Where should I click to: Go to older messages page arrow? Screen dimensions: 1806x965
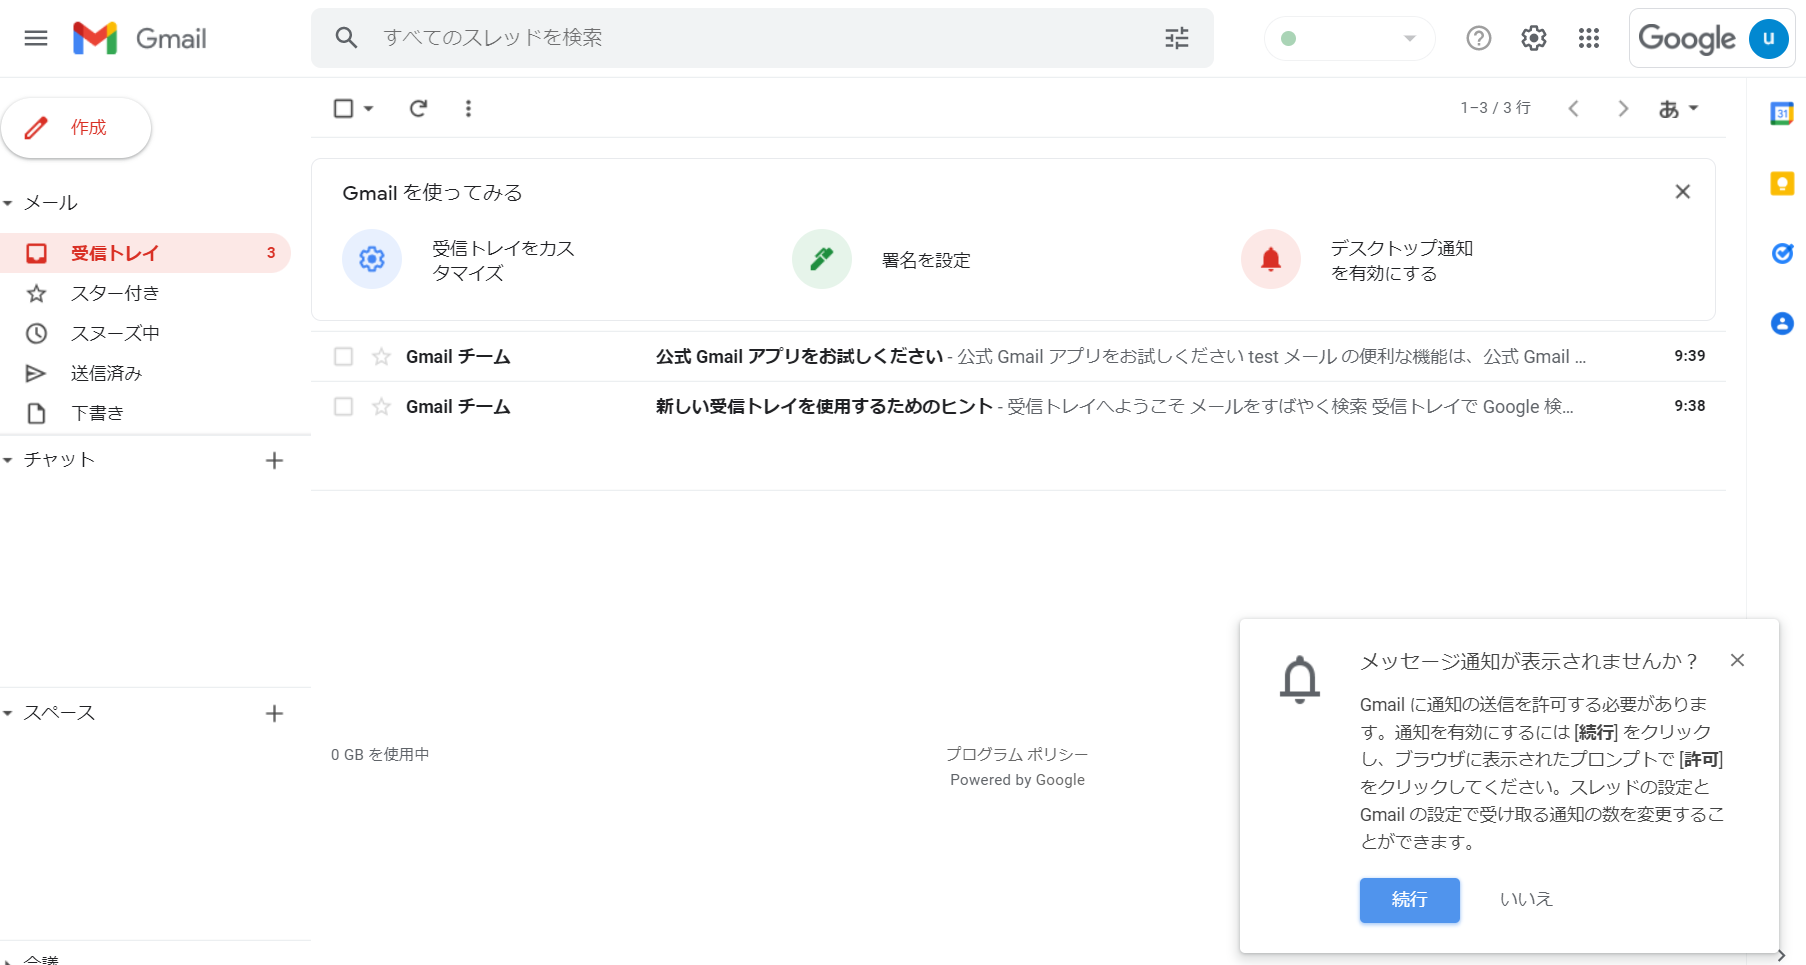tap(1623, 108)
